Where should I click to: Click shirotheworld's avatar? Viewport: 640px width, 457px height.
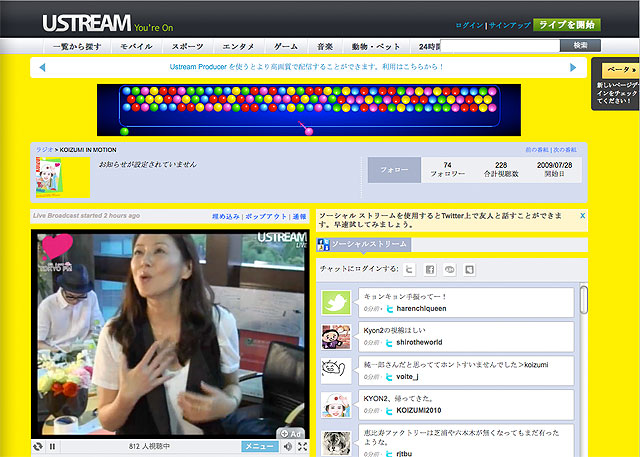click(x=336, y=337)
